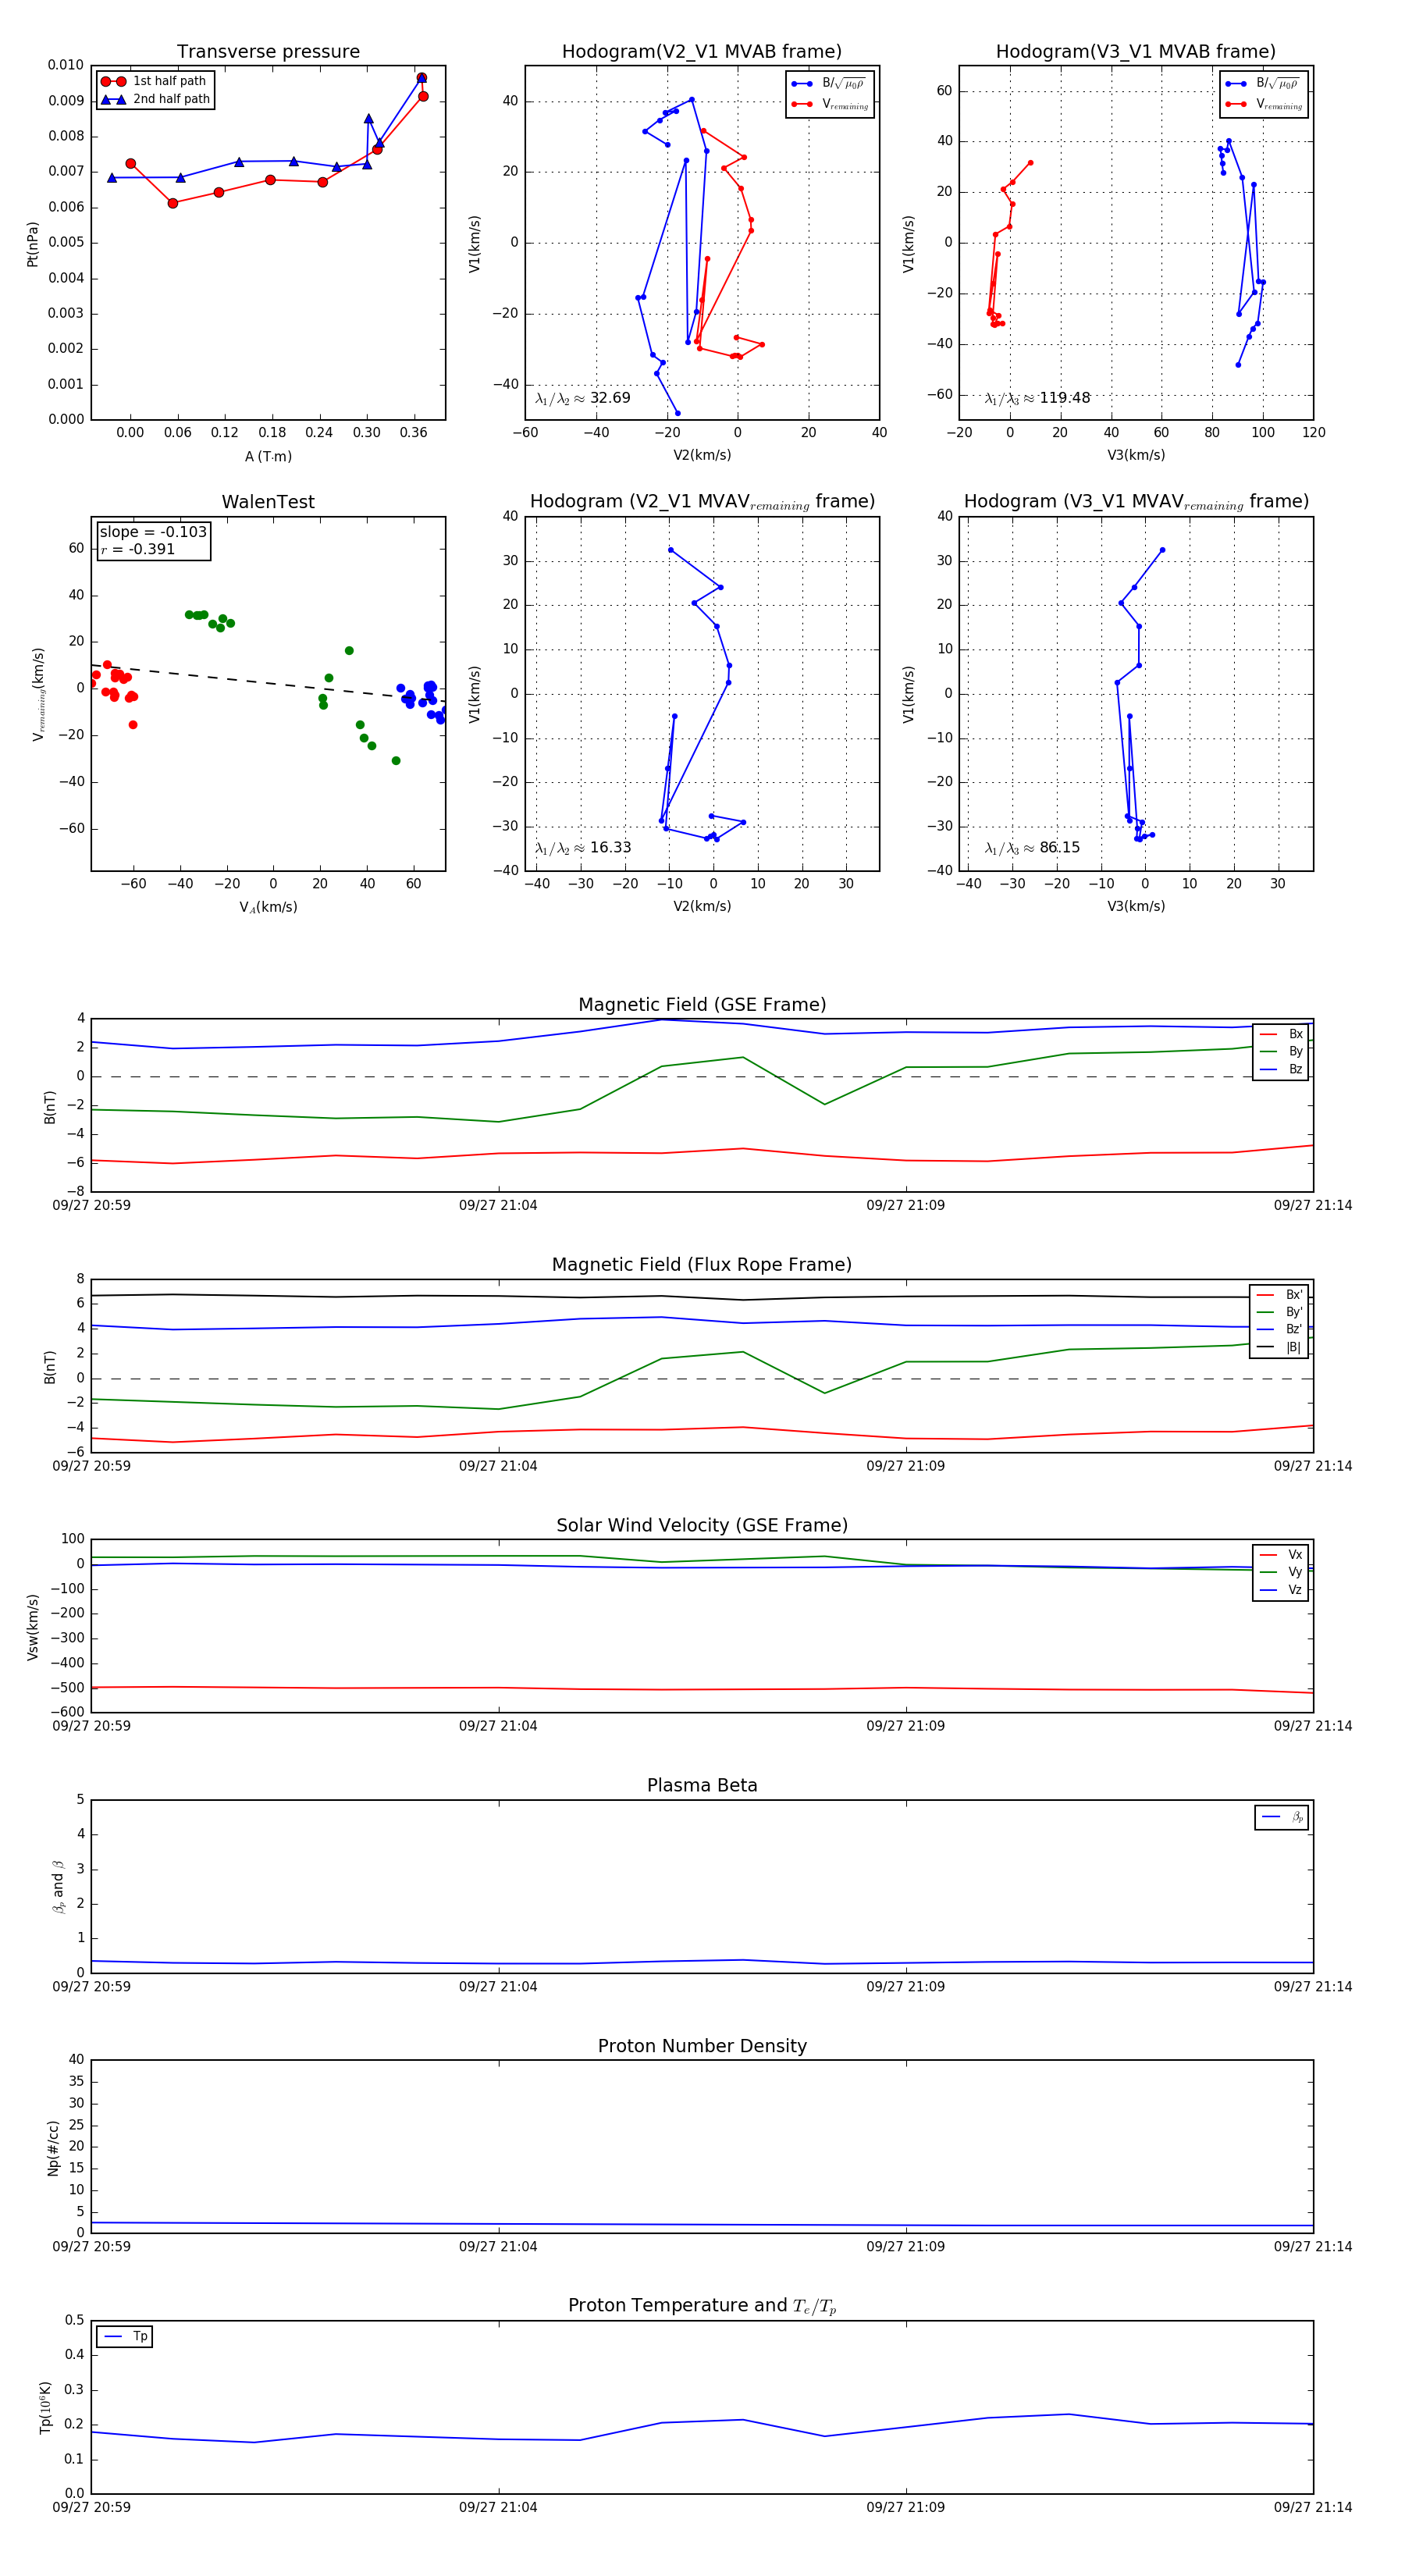Click the 'Hodogram(V2_V1 MVAB frame)' title
This screenshot has width=1405, height=2576.
point(702,52)
